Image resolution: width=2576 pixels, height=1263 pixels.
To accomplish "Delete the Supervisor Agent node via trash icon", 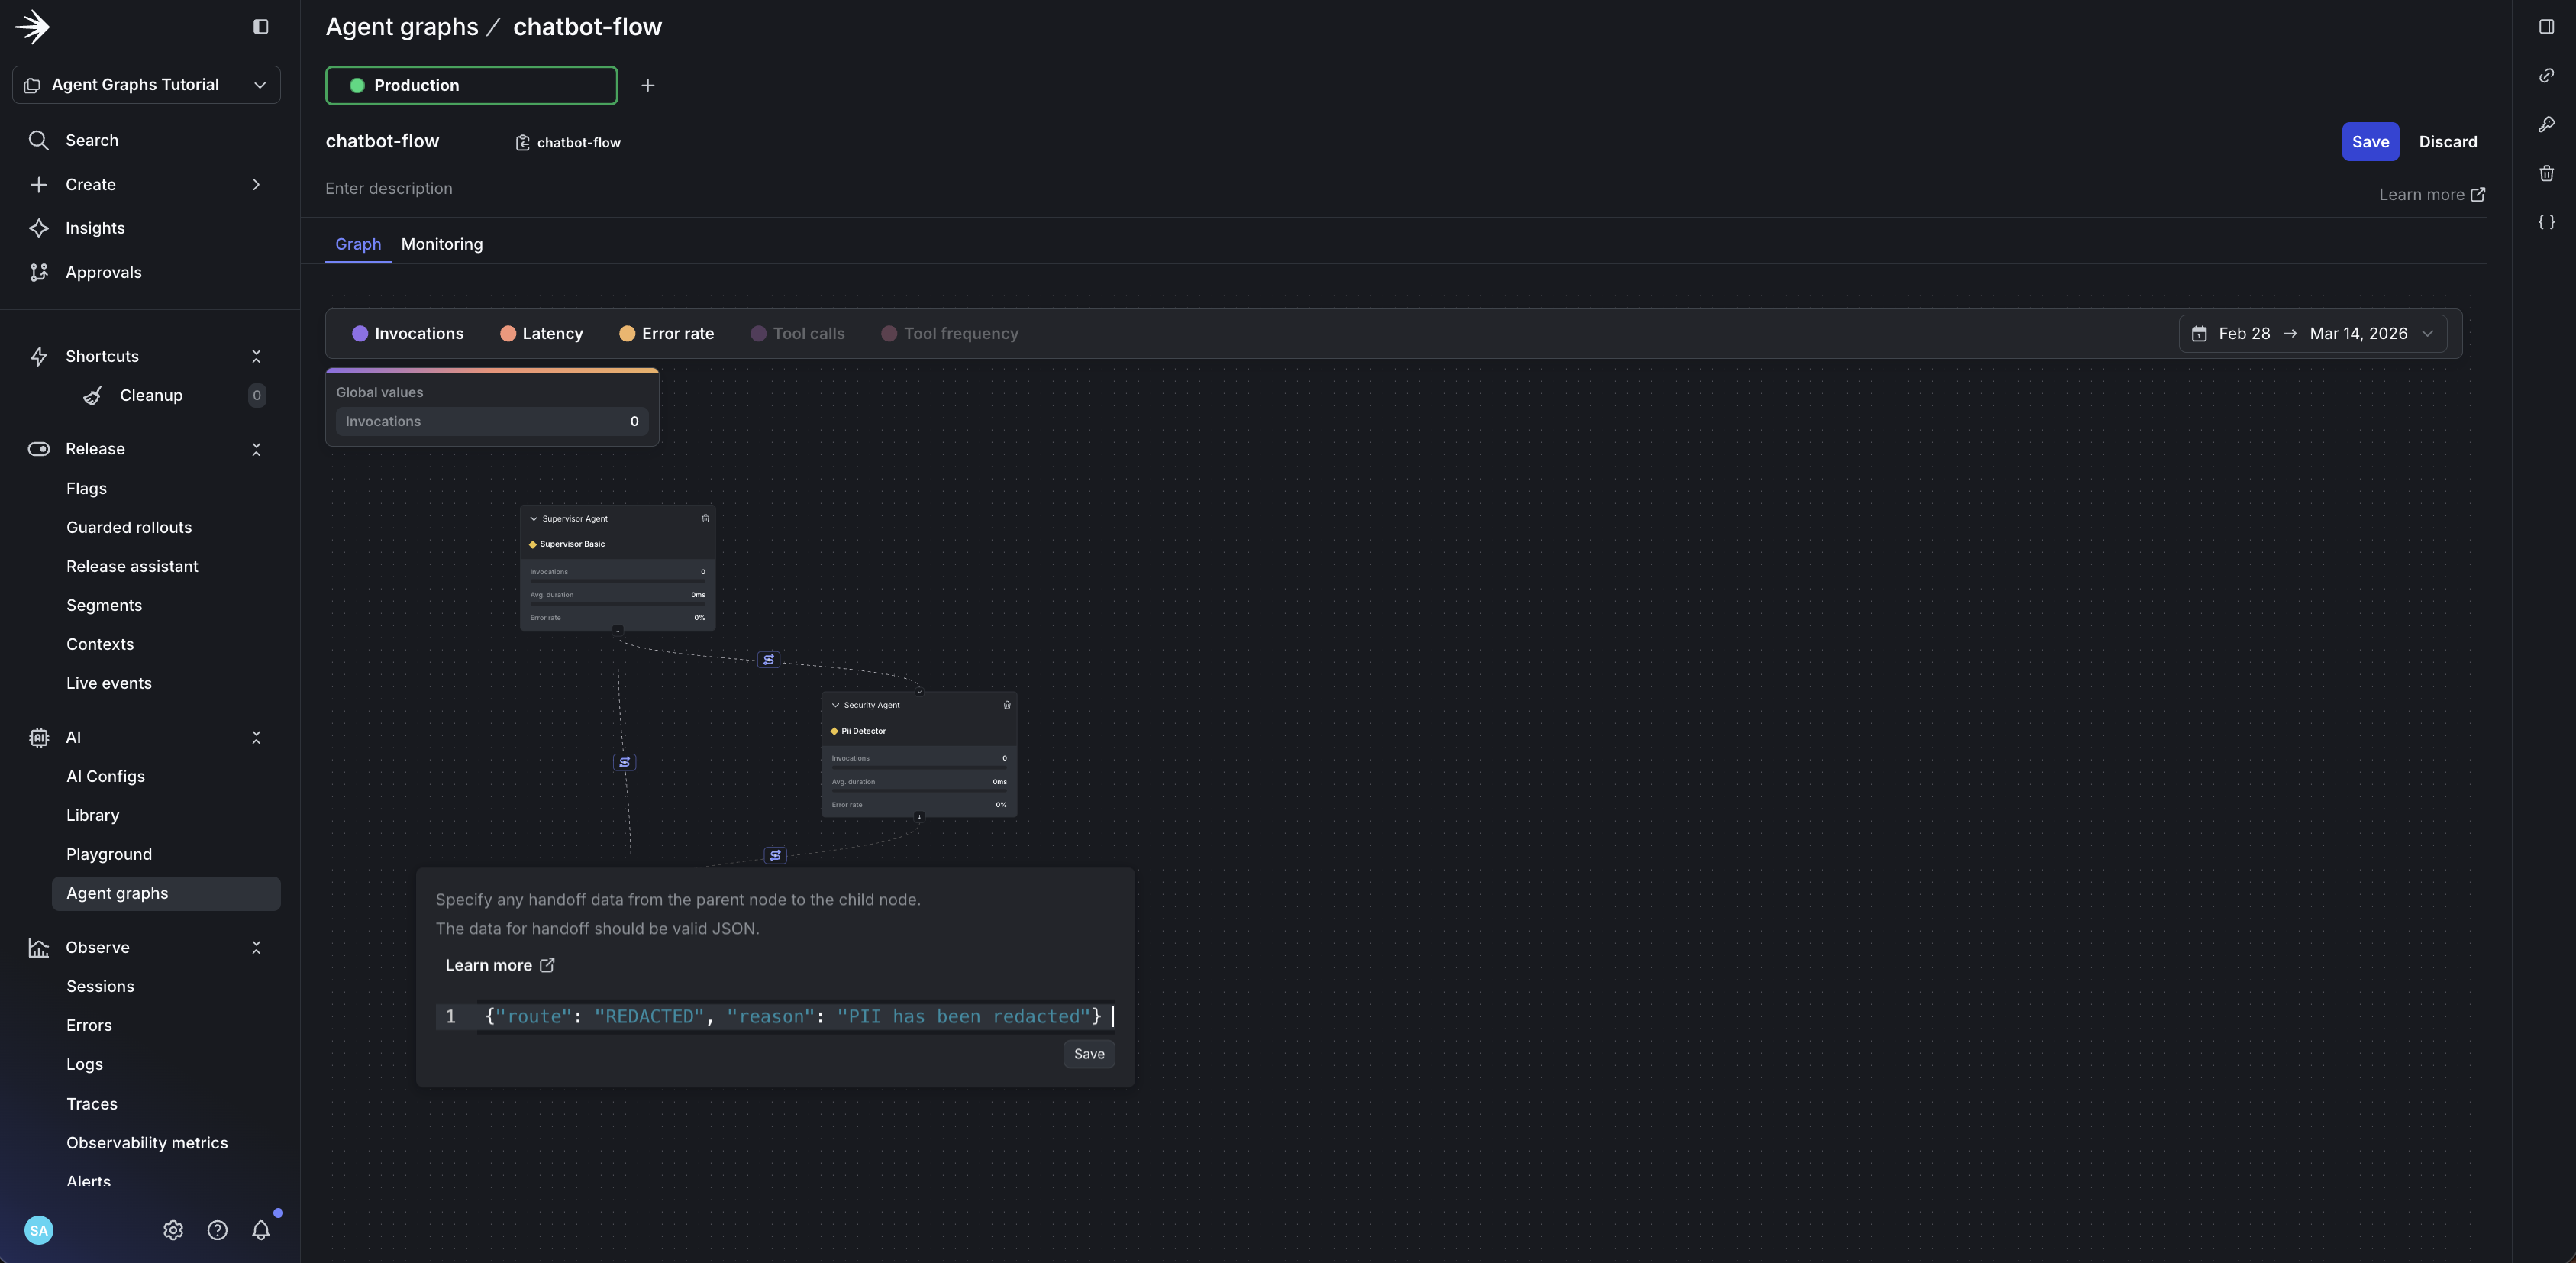I will 705,518.
